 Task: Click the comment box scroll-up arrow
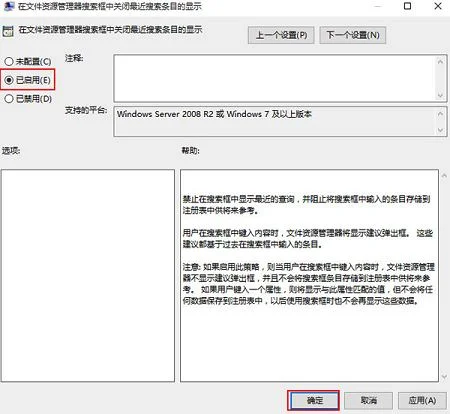pos(440,62)
